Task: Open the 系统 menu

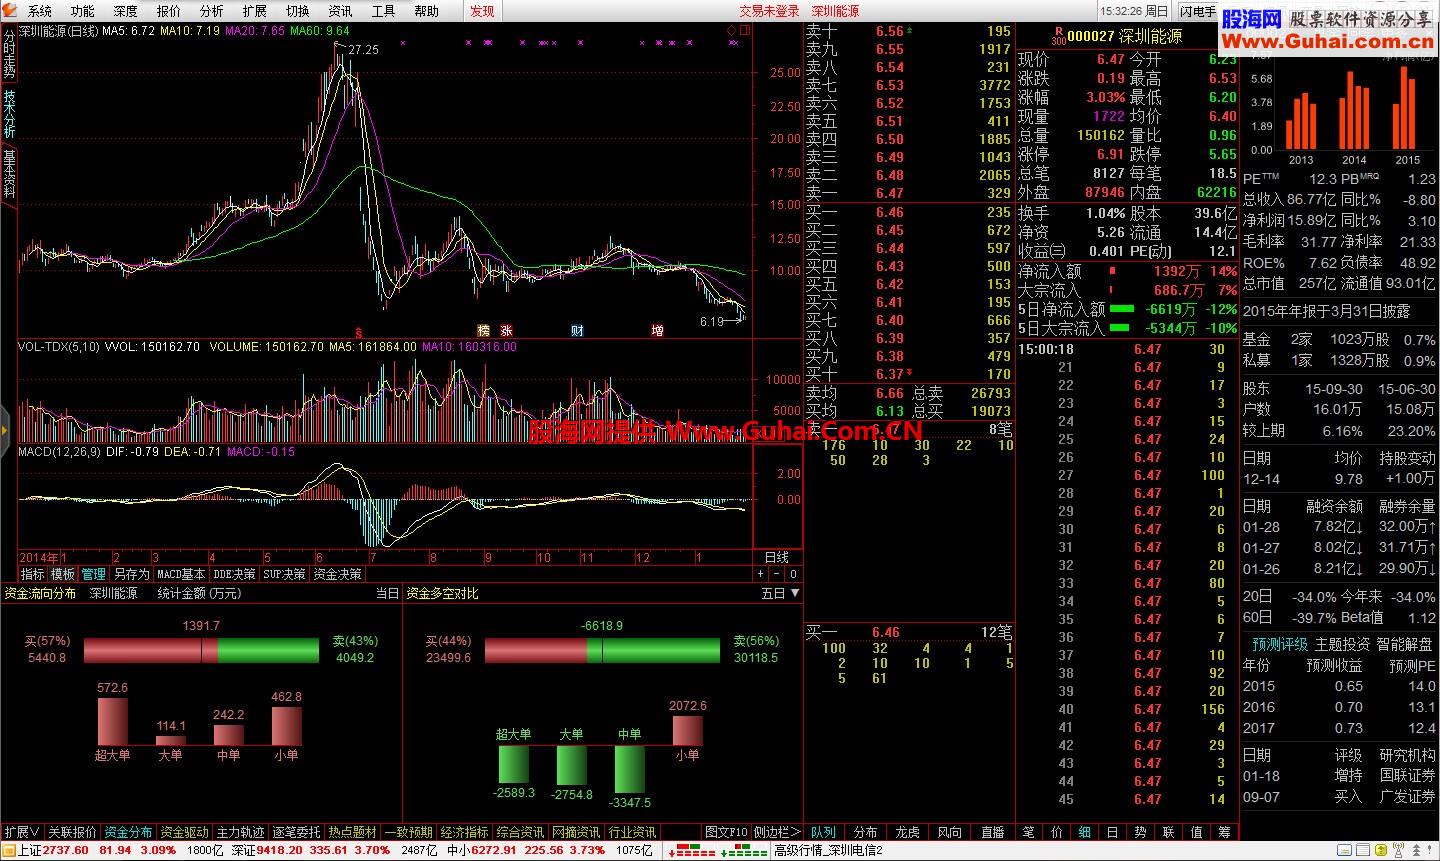Action: pyautogui.click(x=39, y=11)
